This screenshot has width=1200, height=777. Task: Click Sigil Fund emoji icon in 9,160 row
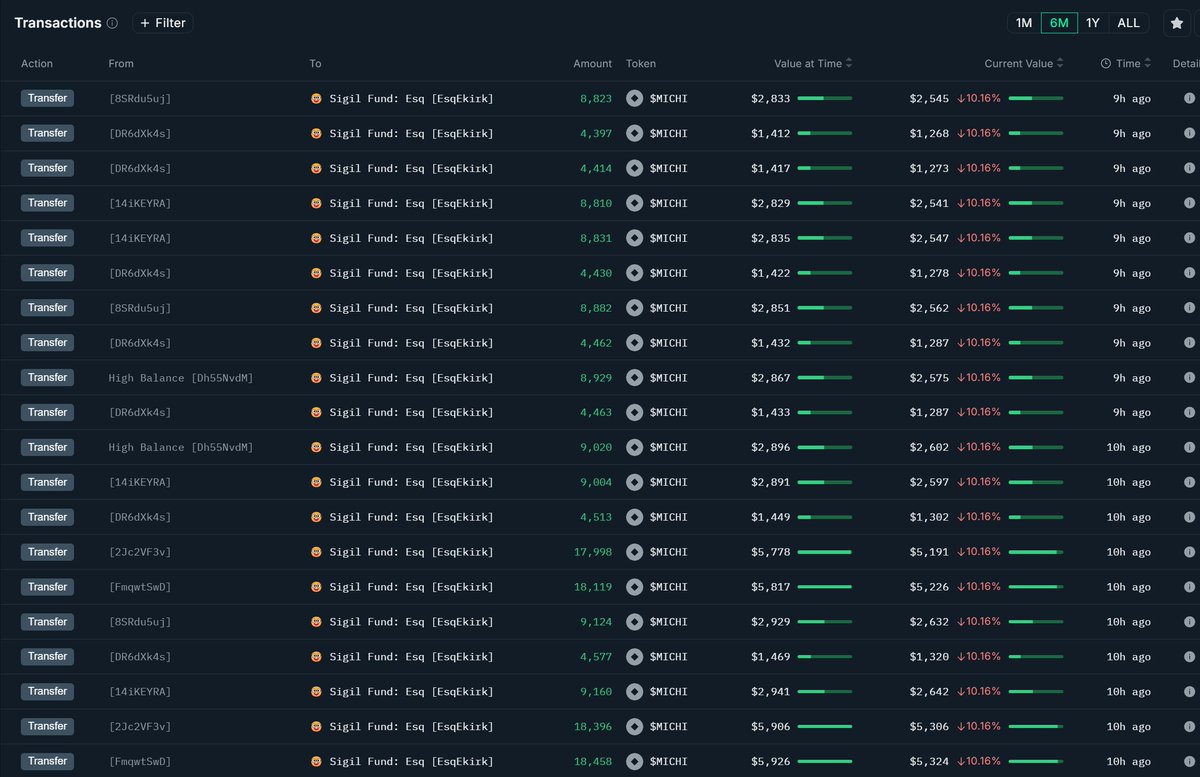point(316,692)
